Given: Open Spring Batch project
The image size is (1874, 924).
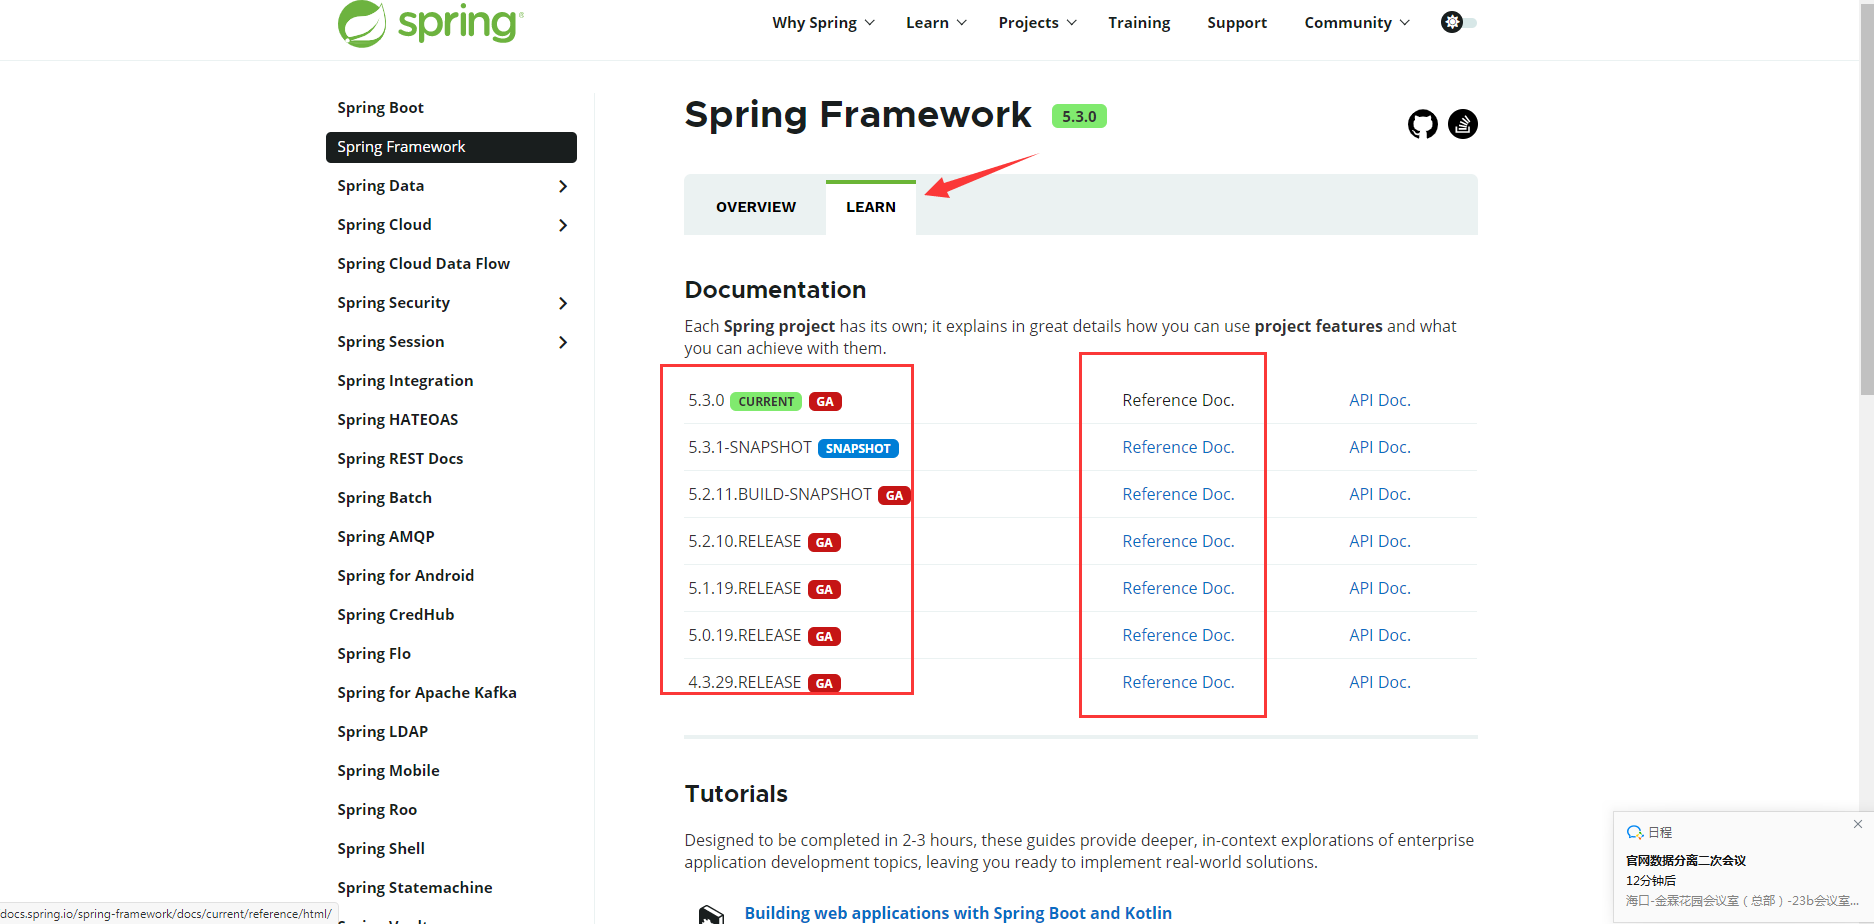Looking at the screenshot, I should point(384,497).
